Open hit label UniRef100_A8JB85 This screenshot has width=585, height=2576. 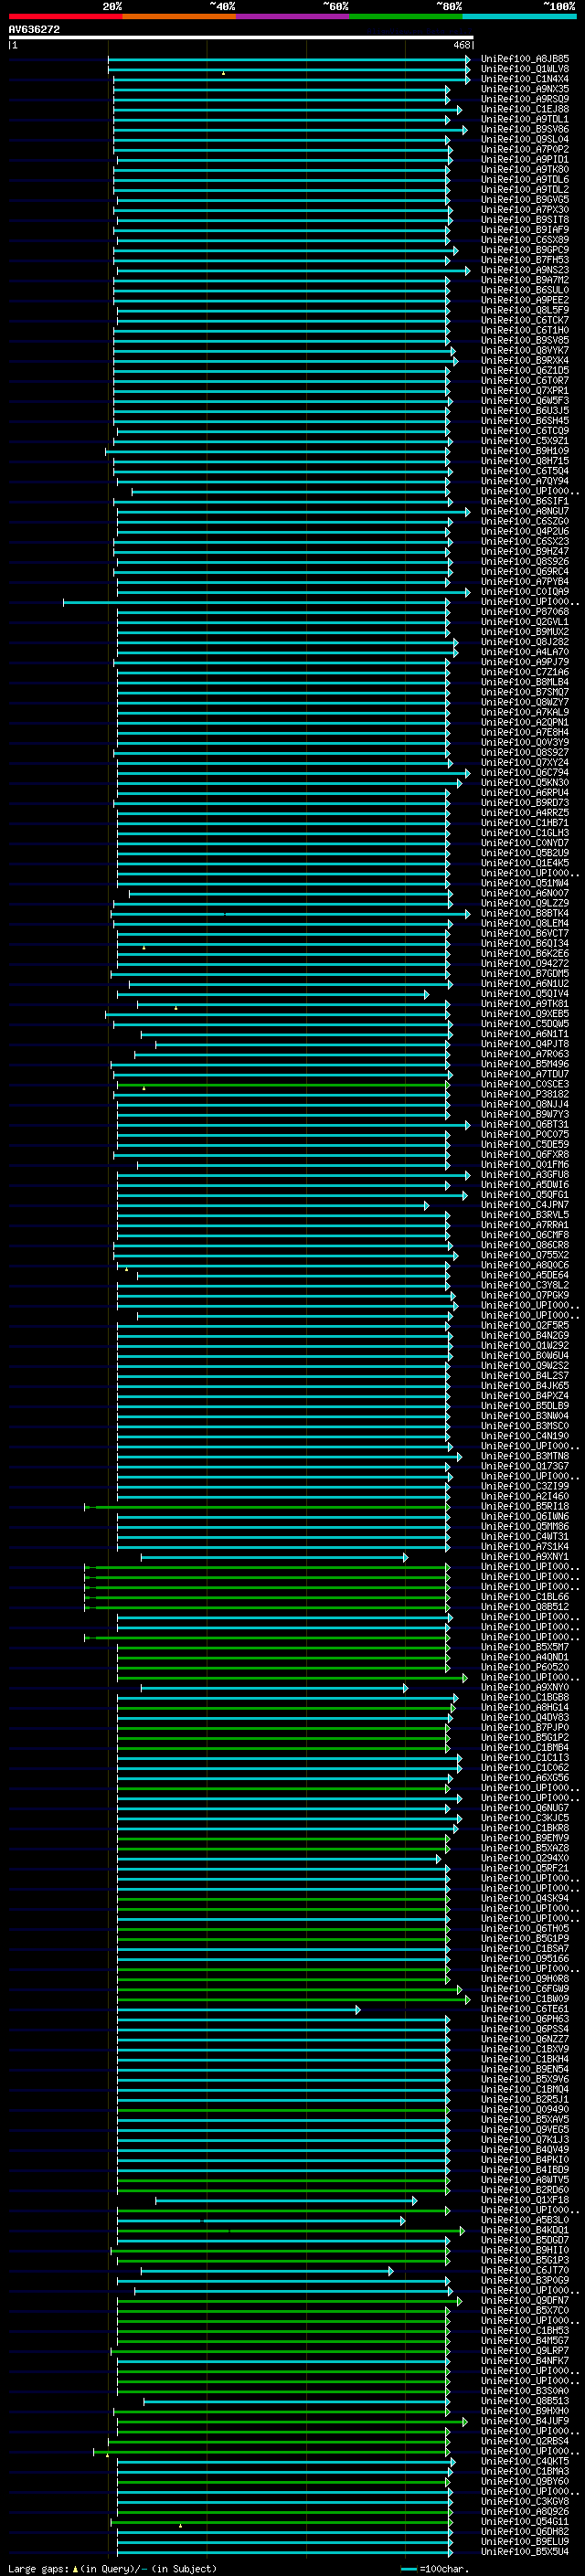click(525, 59)
